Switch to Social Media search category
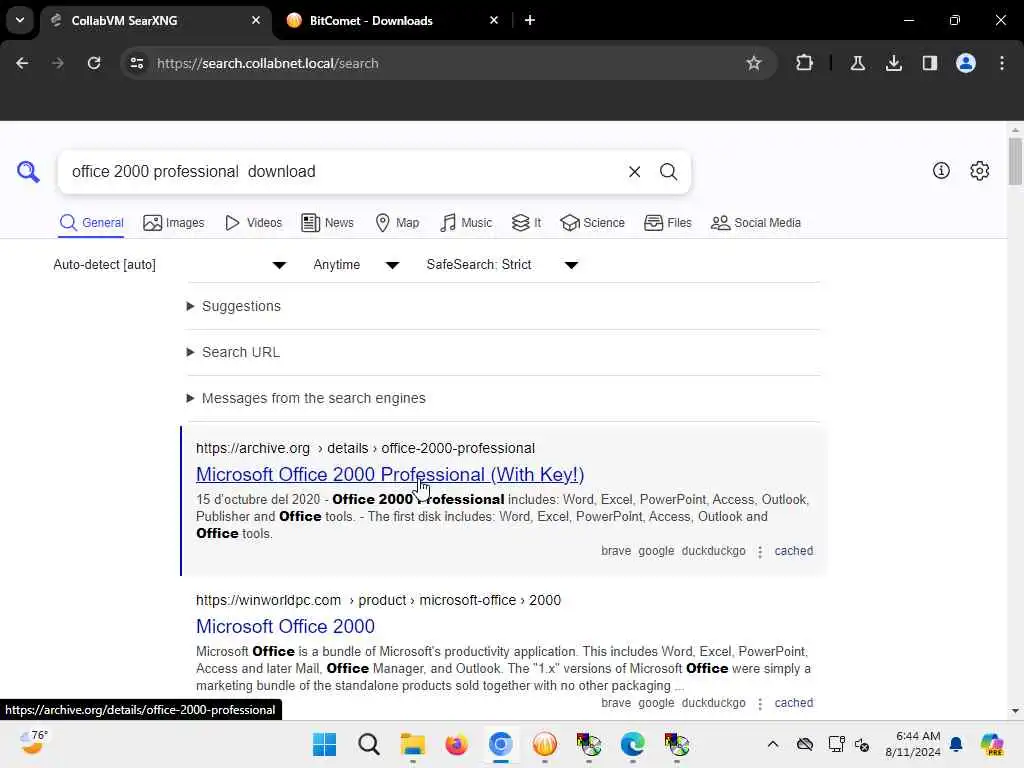Viewport: 1024px width, 768px height. pos(756,223)
